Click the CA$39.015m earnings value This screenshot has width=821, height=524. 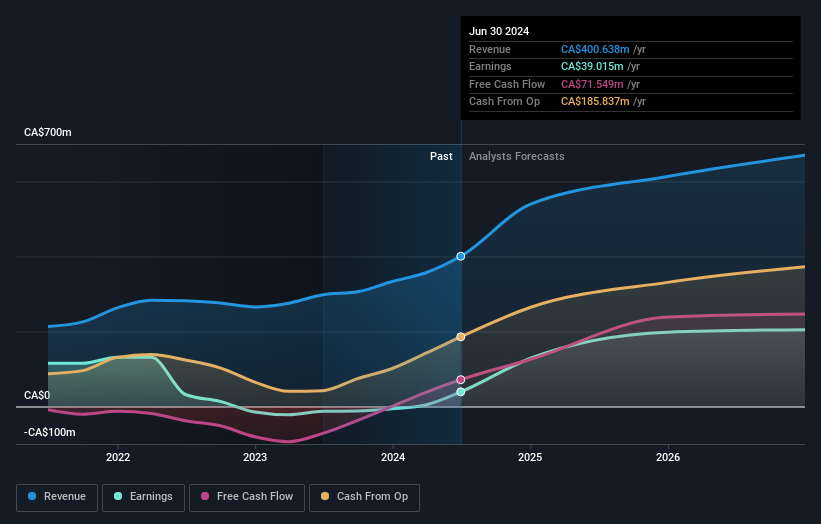tap(592, 66)
